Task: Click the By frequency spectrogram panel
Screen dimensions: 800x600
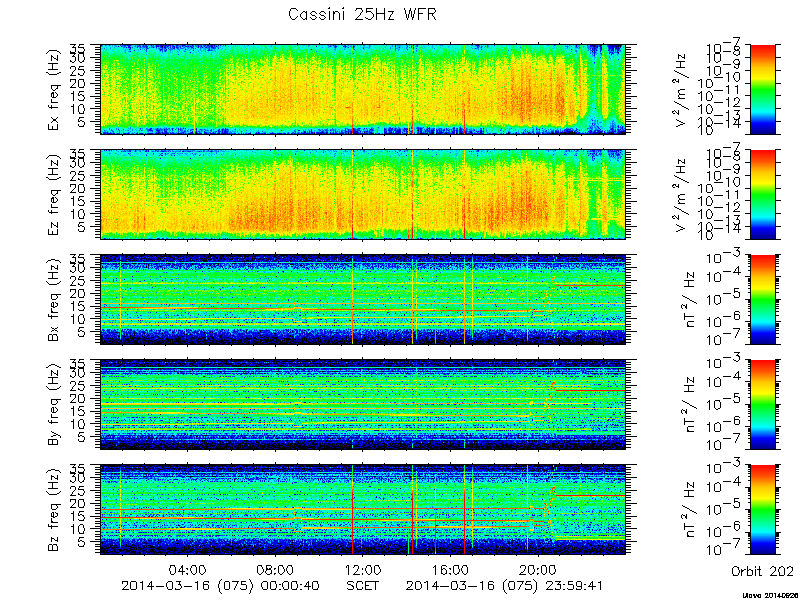Action: tap(363, 405)
